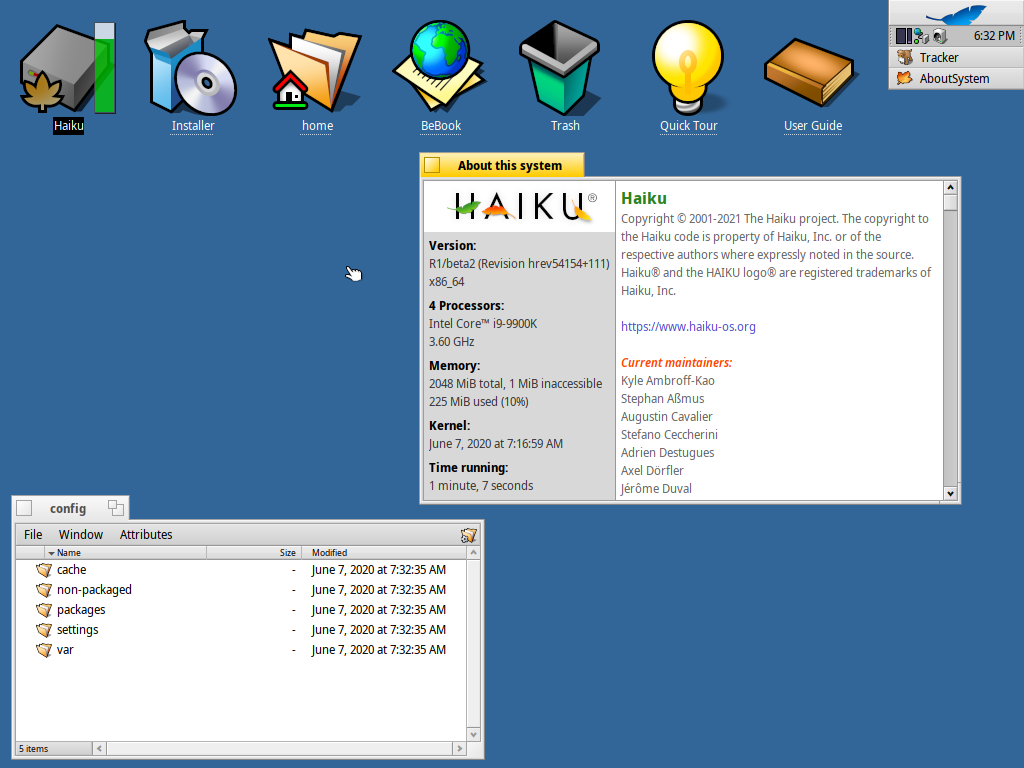Viewport: 1024px width, 768px height.
Task: Click the 'settings' folder name
Action: pos(78,630)
